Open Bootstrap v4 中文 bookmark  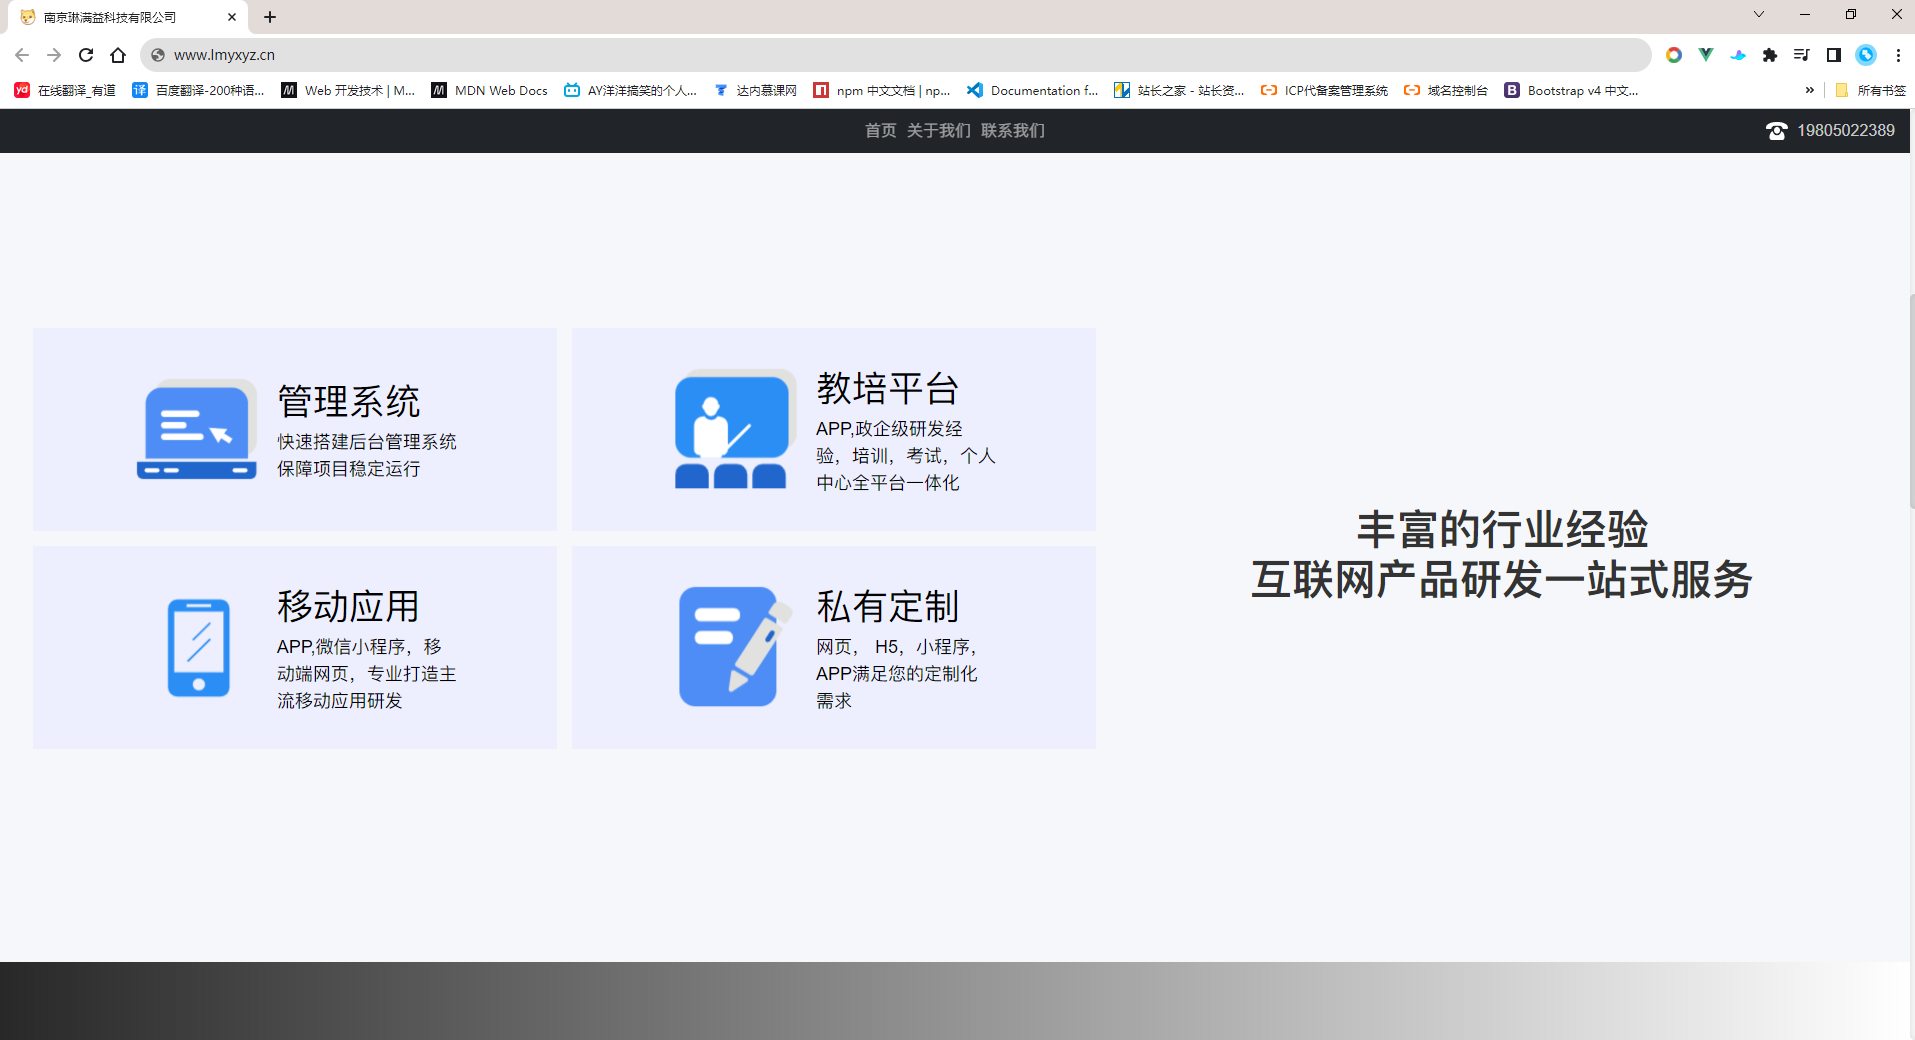point(1572,90)
